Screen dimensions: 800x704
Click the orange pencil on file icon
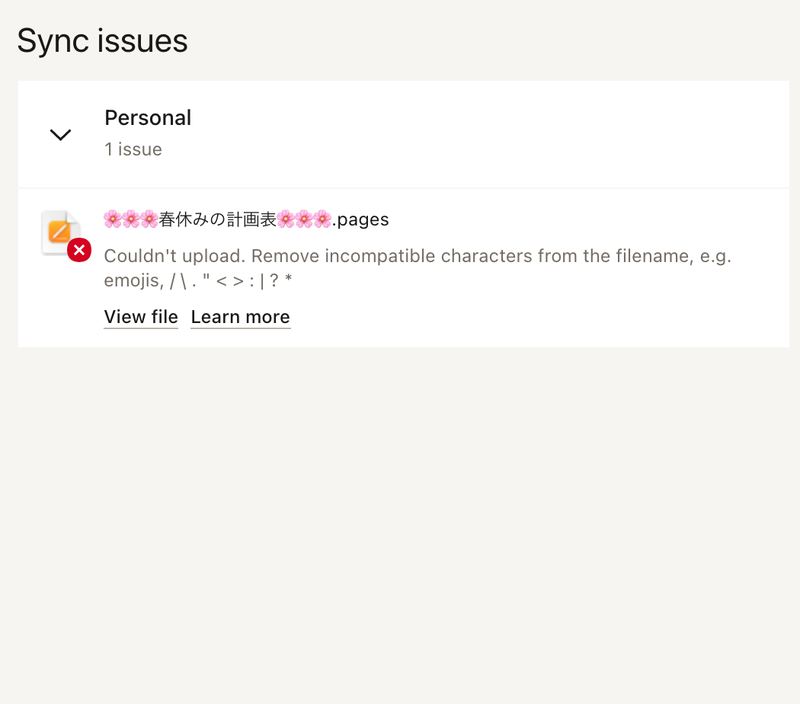(x=59, y=232)
